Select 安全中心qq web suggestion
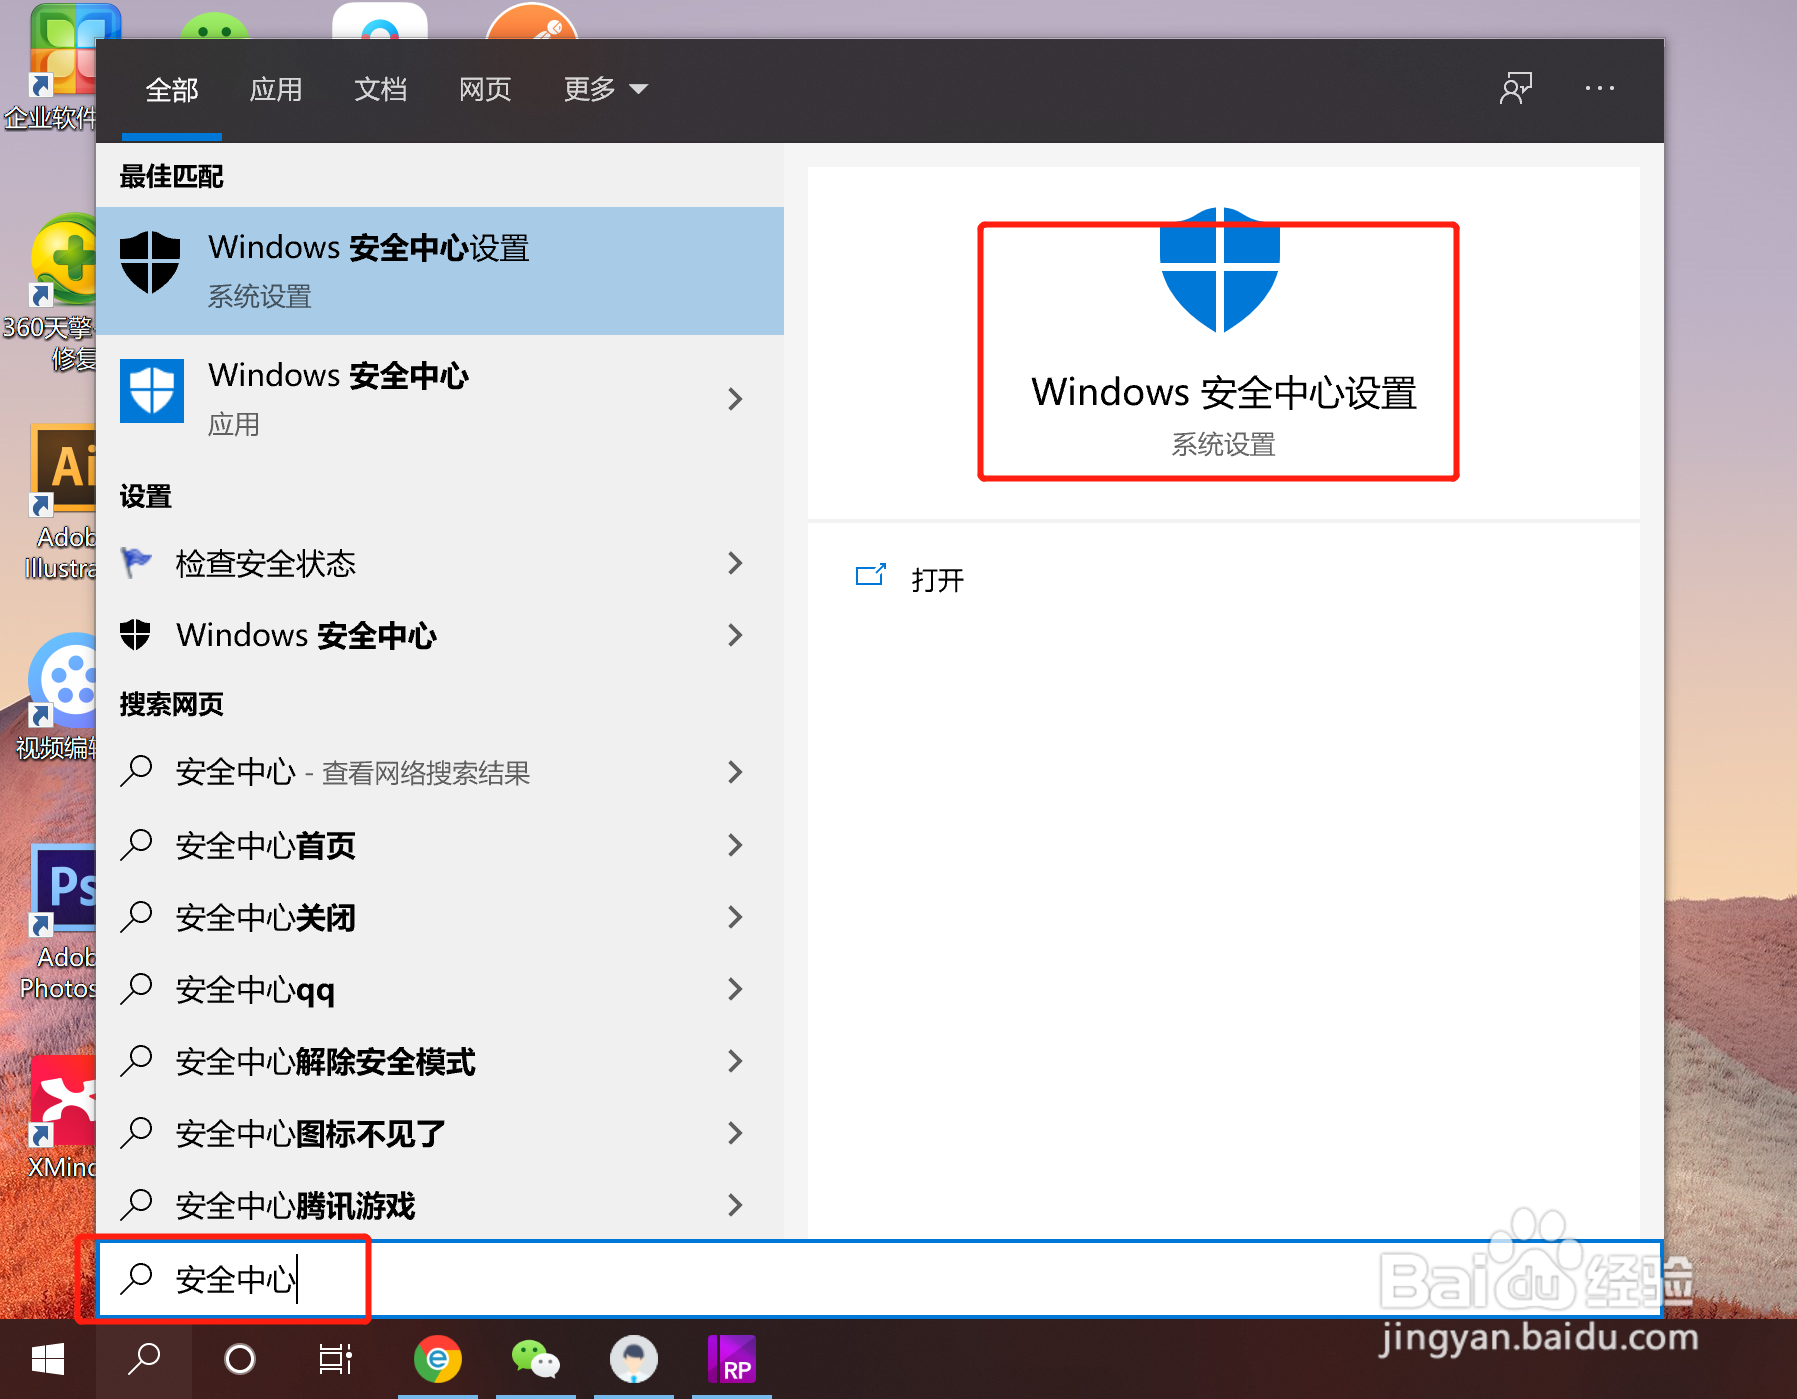The width and height of the screenshot is (1797, 1399). (440, 989)
